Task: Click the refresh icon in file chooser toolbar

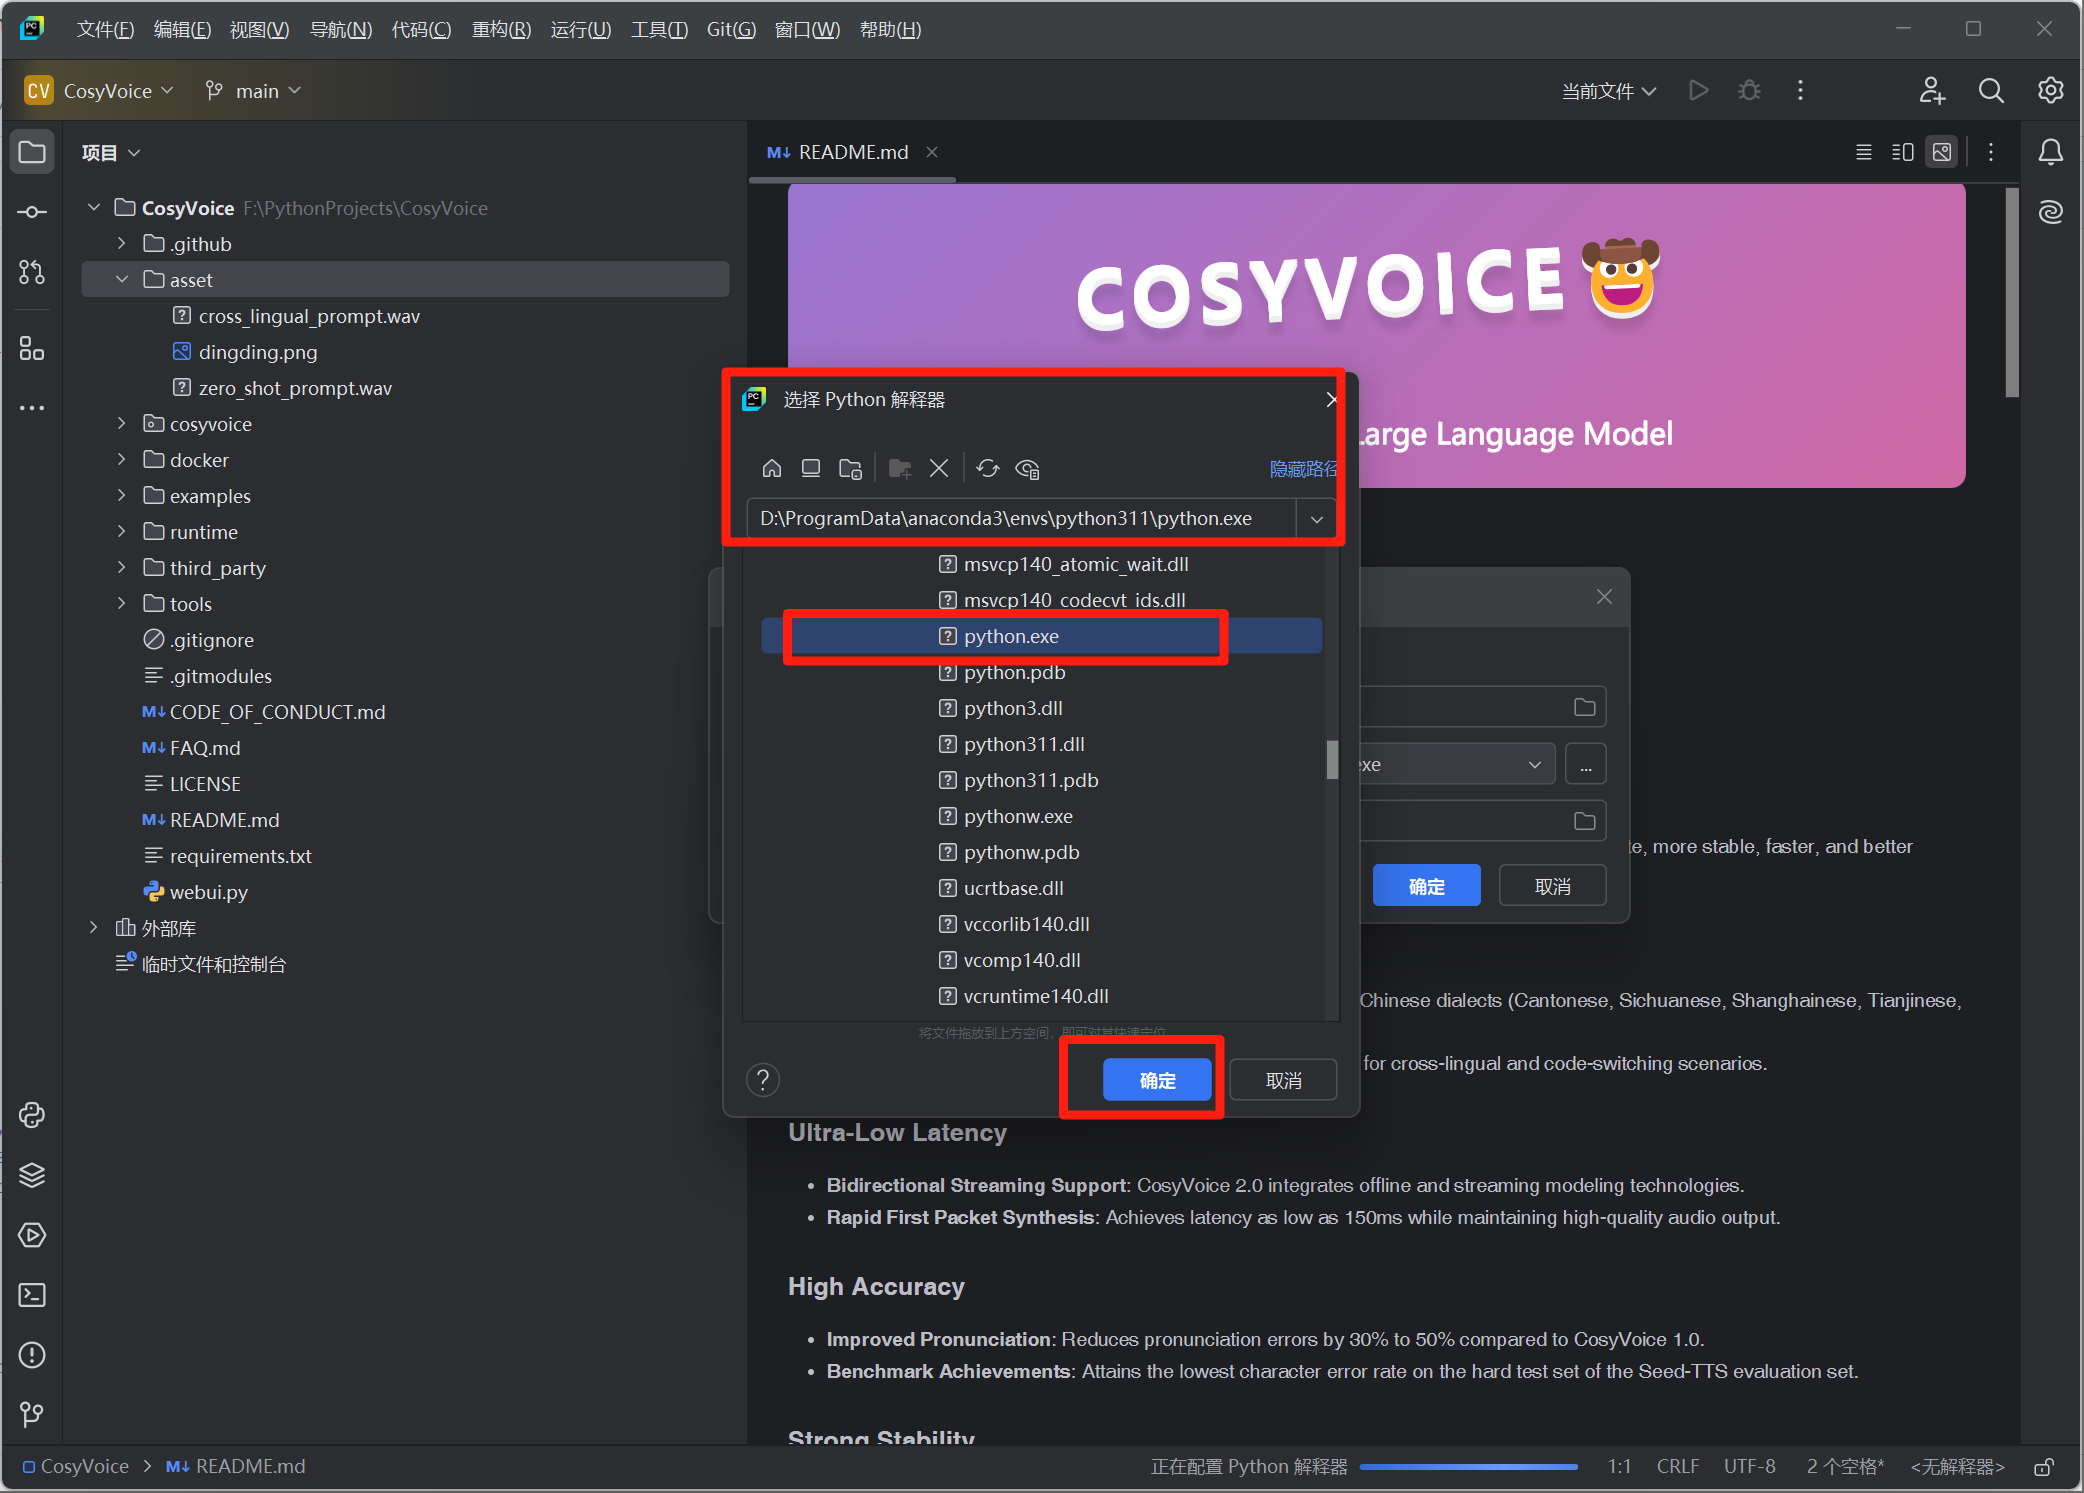Action: 987,468
